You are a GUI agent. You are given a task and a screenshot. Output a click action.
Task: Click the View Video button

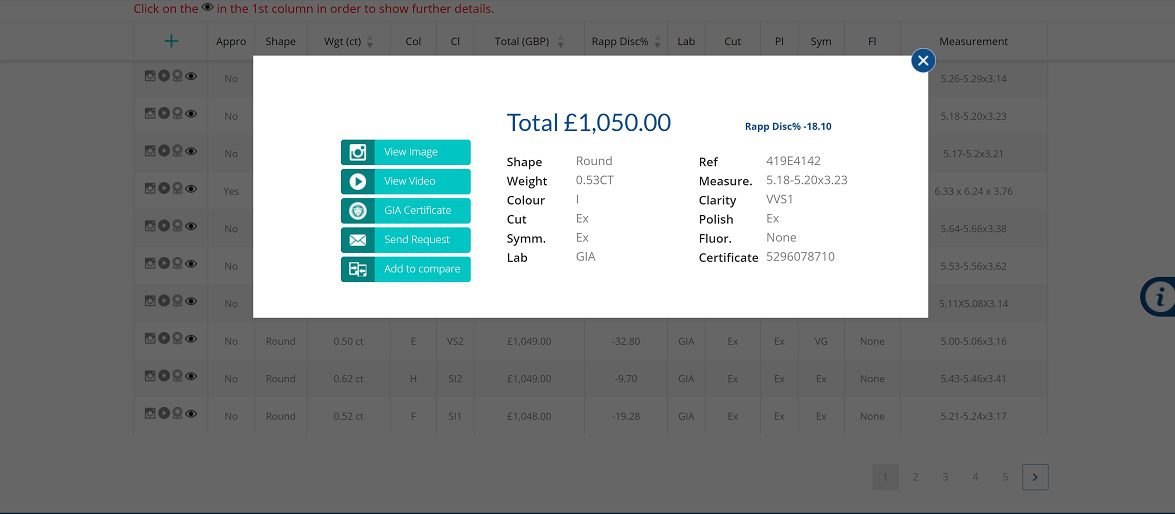405,181
